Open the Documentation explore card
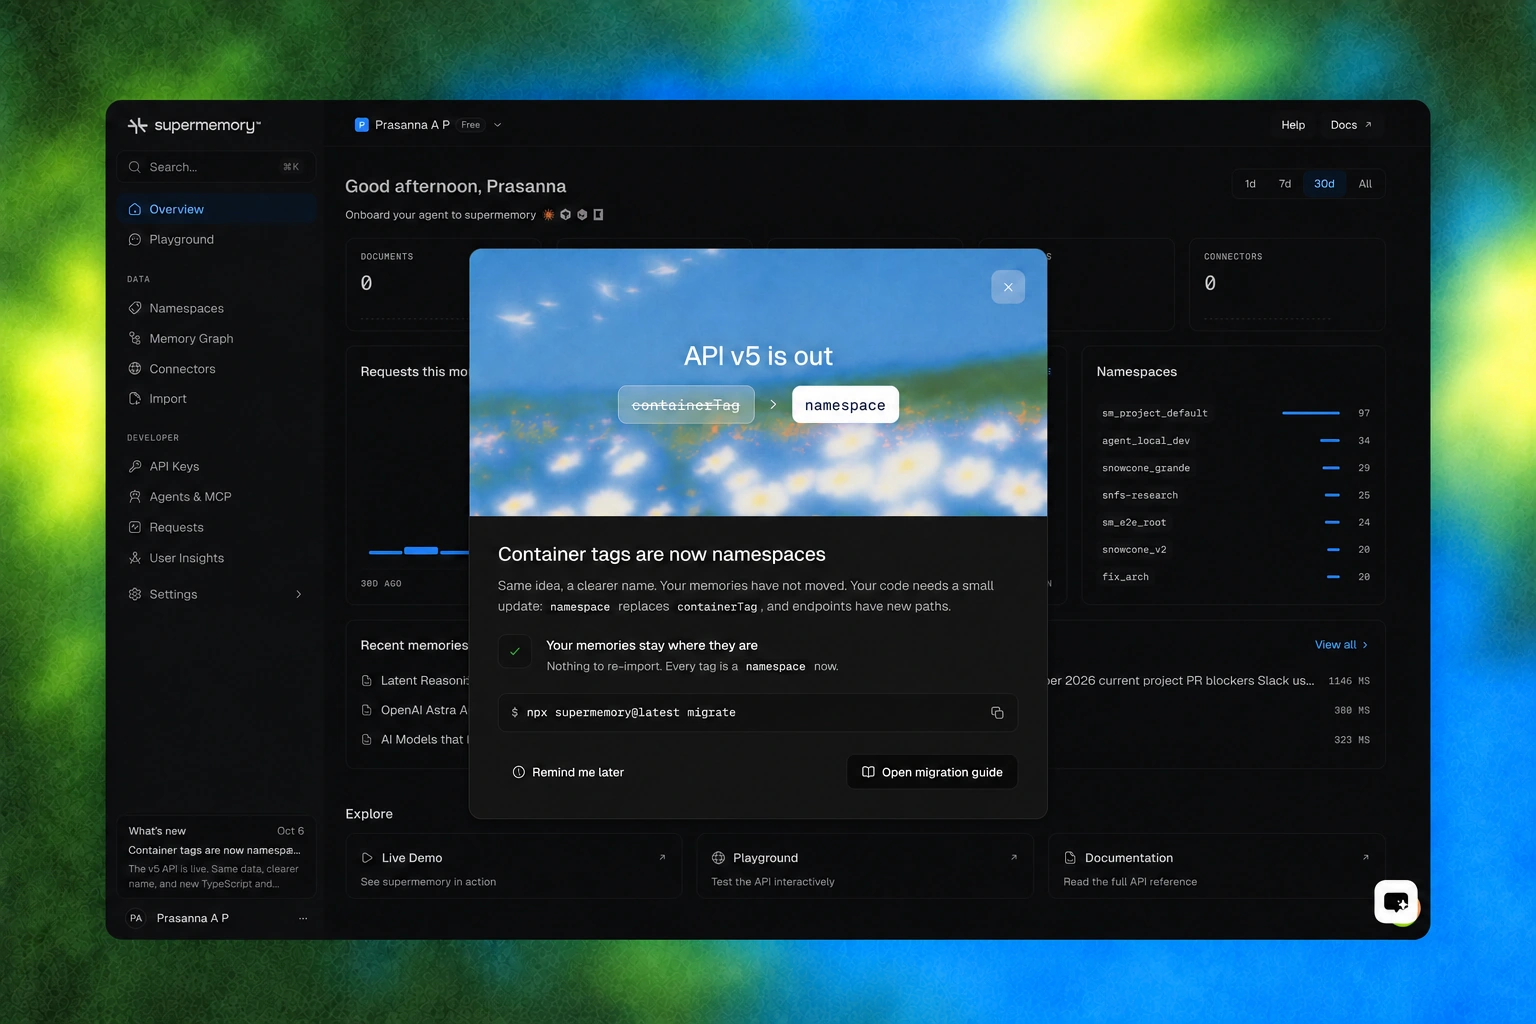Screen dimensions: 1536x1024 (x=1216, y=867)
